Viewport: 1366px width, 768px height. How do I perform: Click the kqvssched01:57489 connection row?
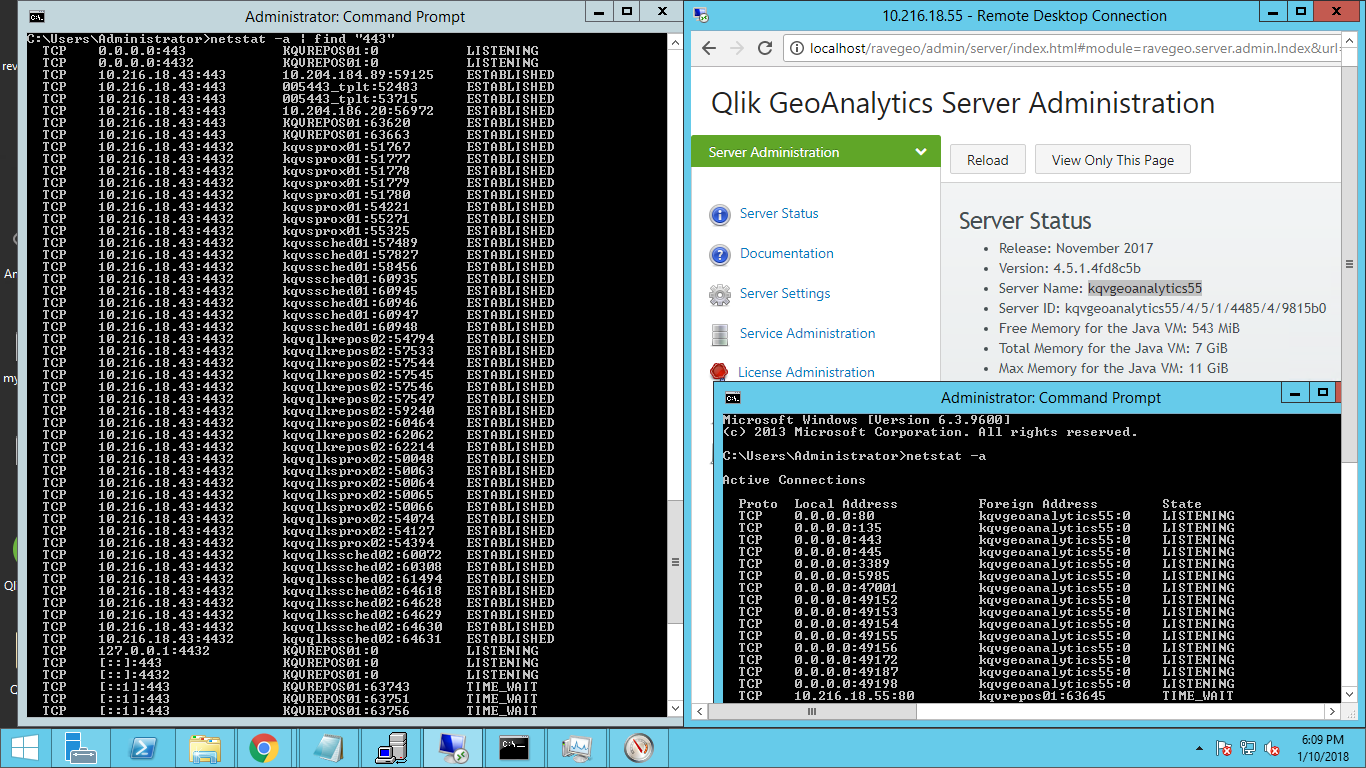coord(298,243)
